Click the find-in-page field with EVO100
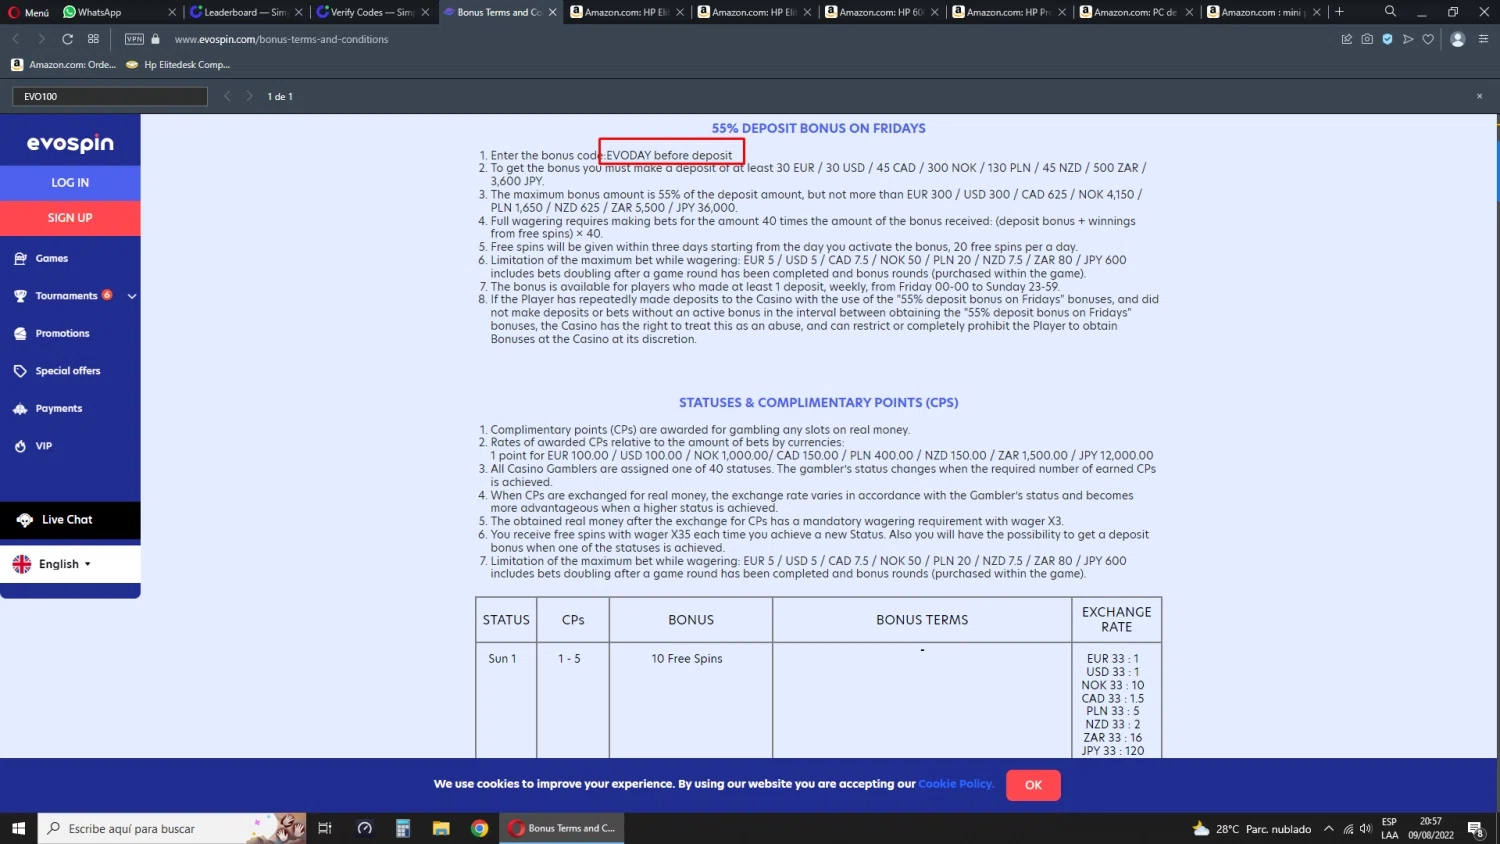The height and width of the screenshot is (844, 1500). (x=110, y=96)
